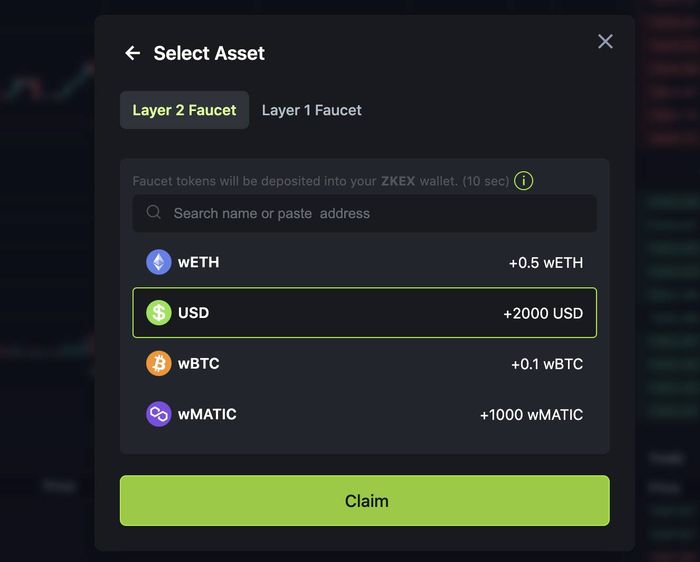Claim the selected faucet tokens
This screenshot has width=700, height=562.
coord(365,500)
